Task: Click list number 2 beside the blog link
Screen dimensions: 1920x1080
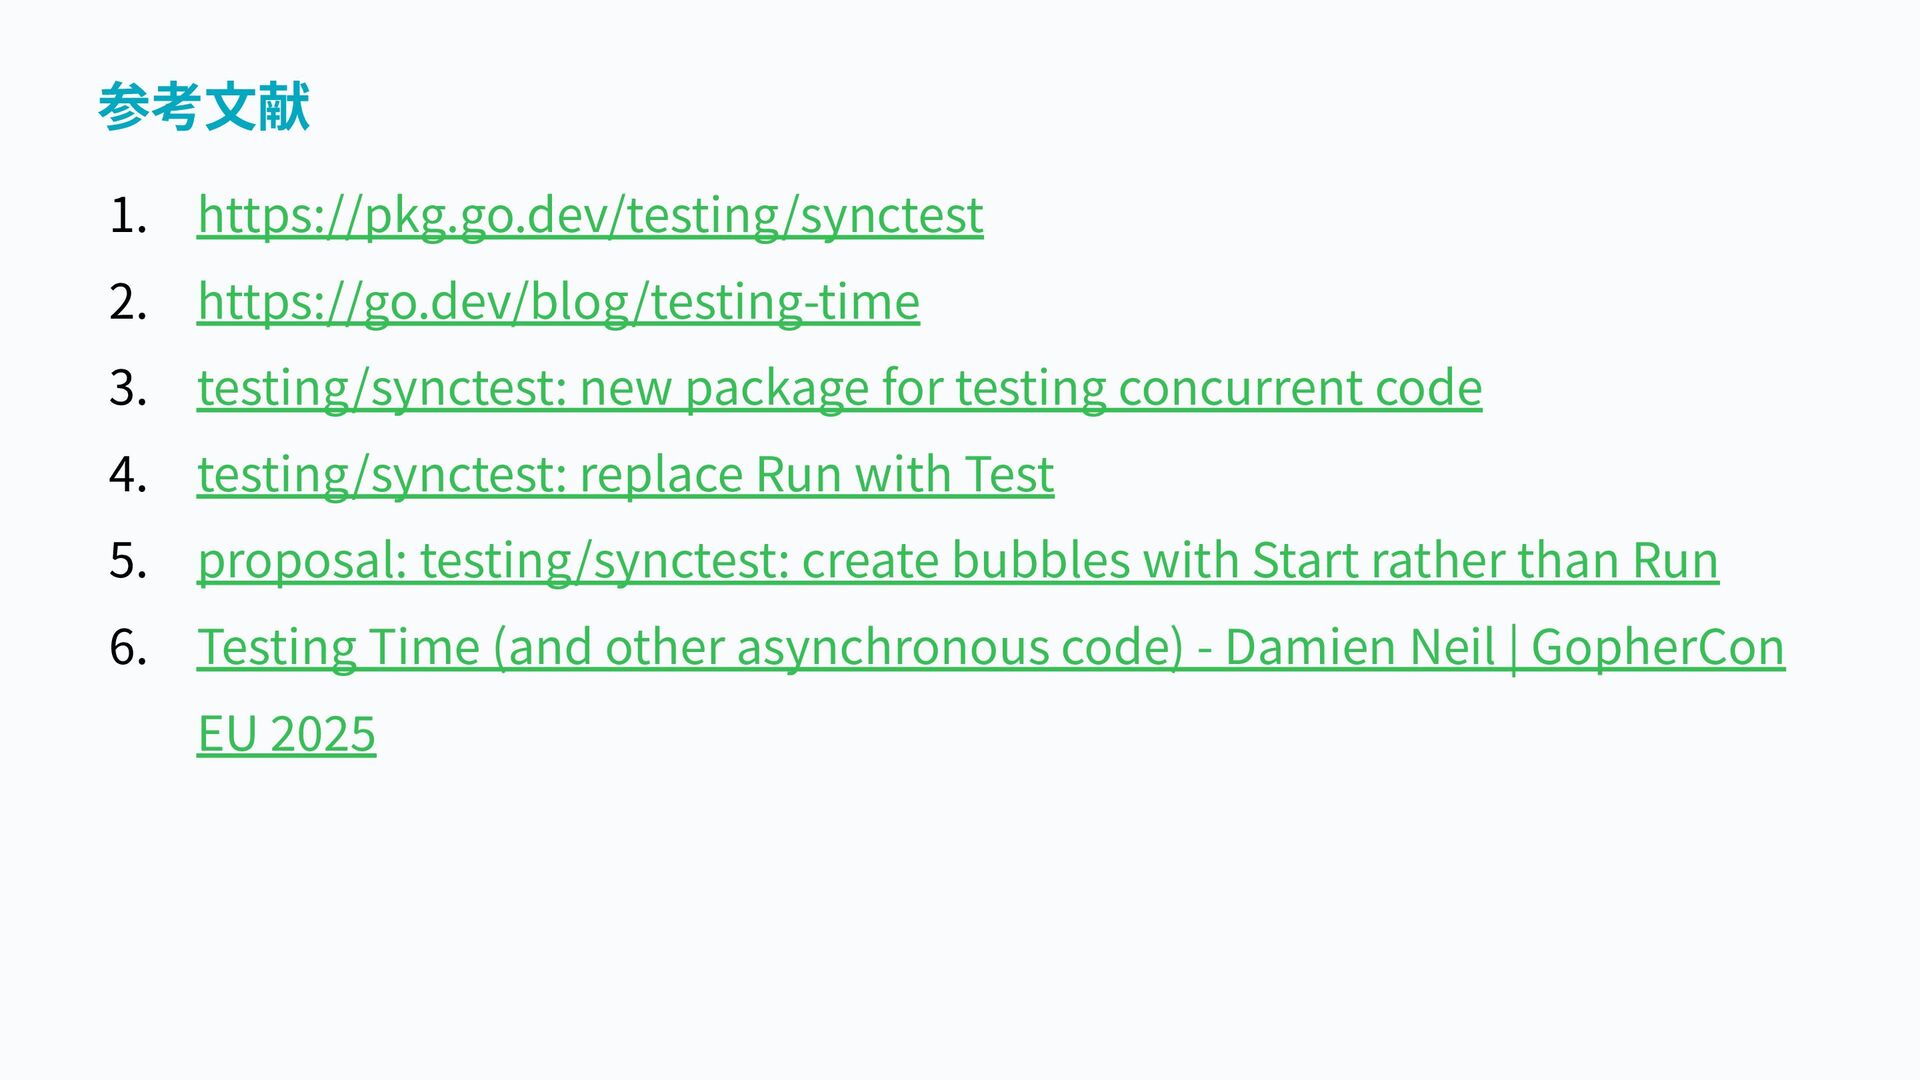Action: [127, 302]
